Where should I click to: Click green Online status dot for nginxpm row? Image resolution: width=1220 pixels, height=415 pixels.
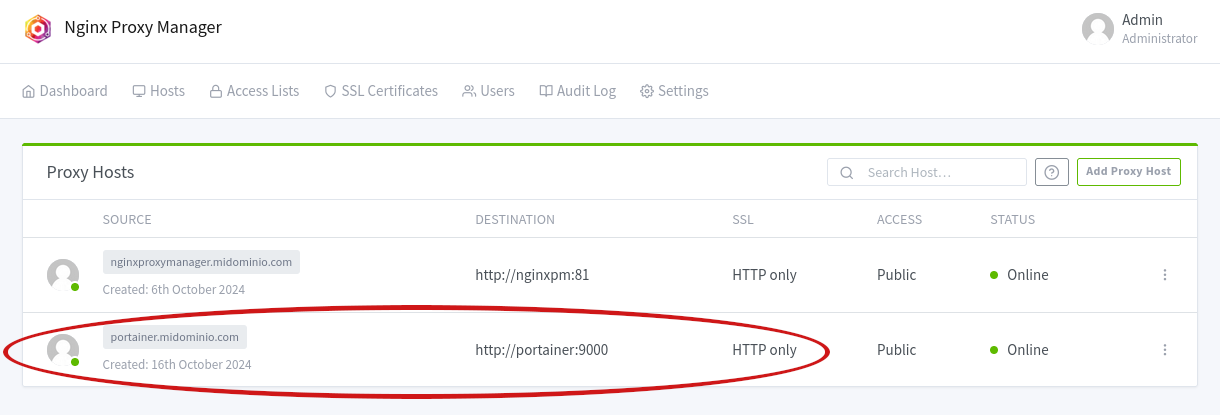click(994, 275)
